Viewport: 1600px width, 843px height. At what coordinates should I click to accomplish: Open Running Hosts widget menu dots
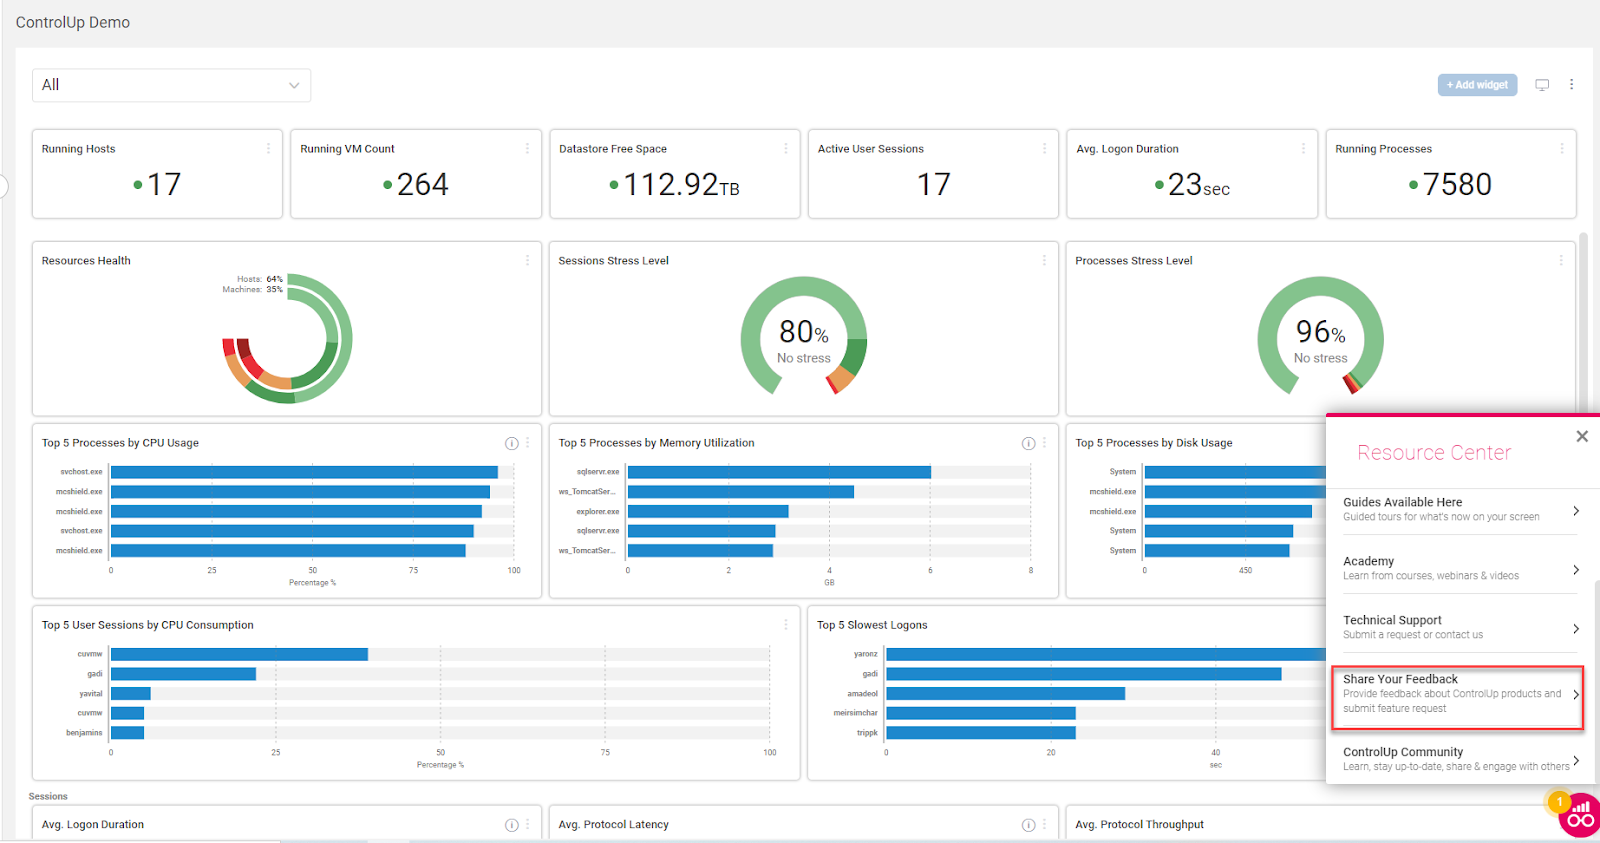(268, 148)
